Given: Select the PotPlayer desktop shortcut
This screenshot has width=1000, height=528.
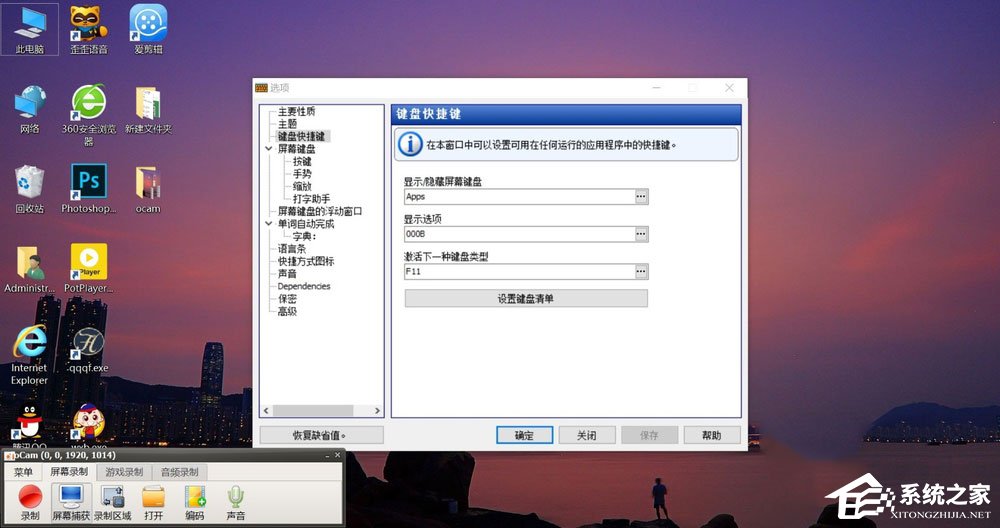Looking at the screenshot, I should (x=89, y=269).
